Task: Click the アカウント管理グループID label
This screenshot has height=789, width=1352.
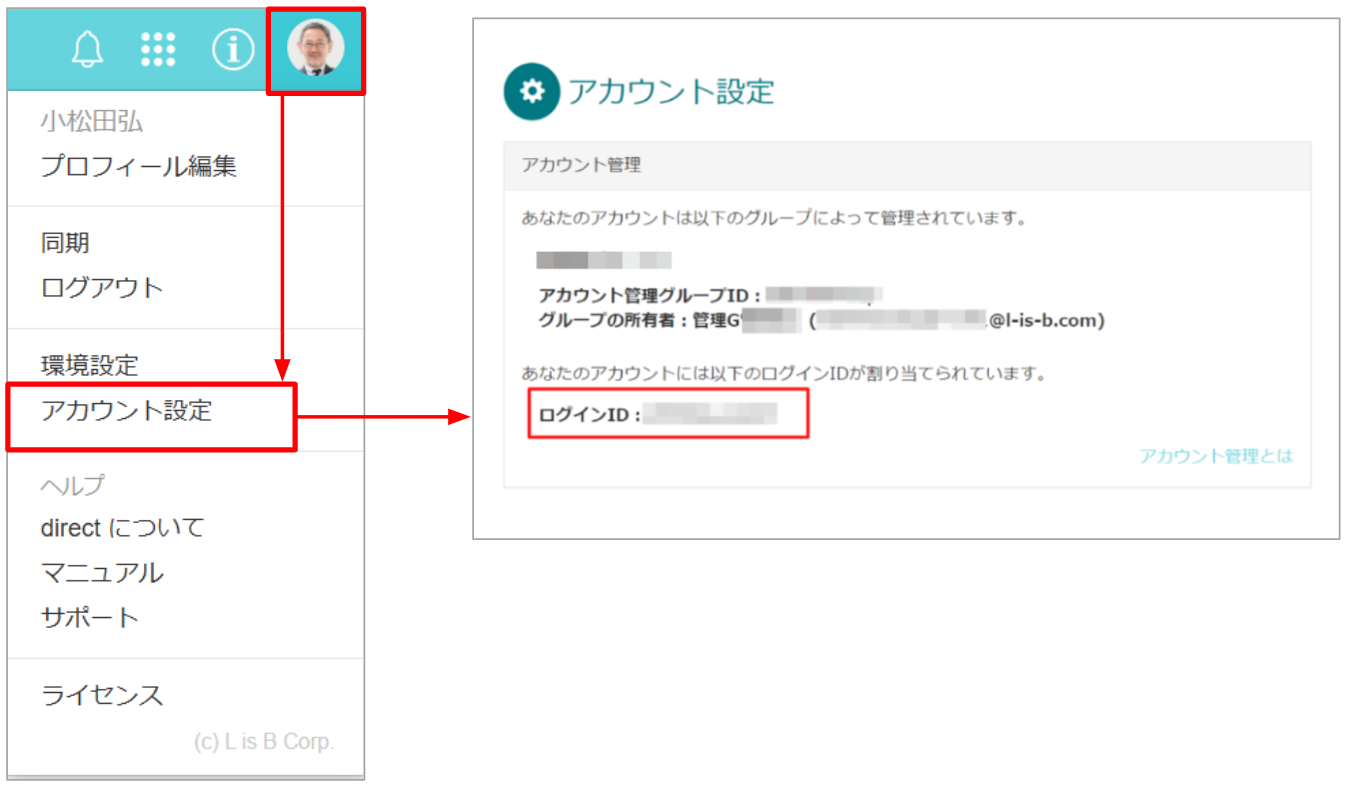Action: click(x=650, y=295)
